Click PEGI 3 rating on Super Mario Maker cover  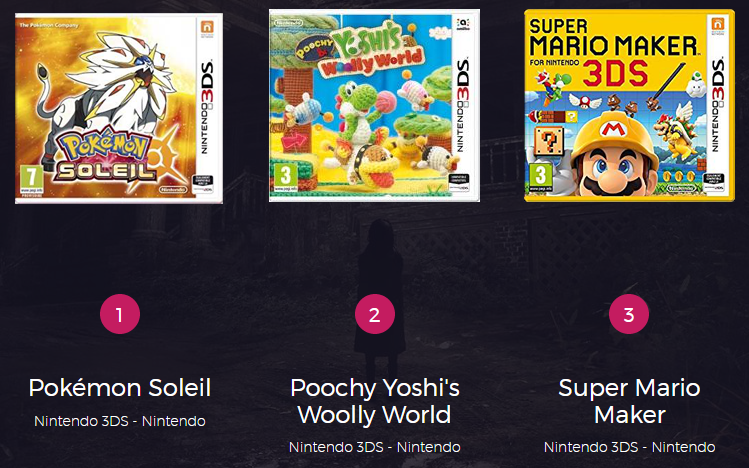click(540, 177)
